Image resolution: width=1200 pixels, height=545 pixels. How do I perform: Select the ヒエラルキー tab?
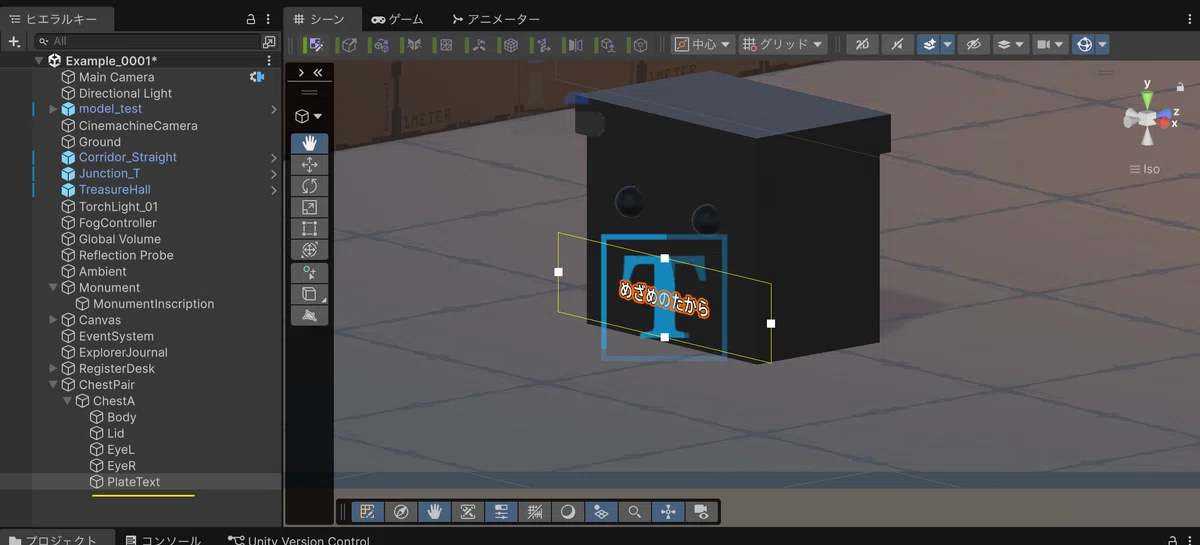pyautogui.click(x=57, y=19)
